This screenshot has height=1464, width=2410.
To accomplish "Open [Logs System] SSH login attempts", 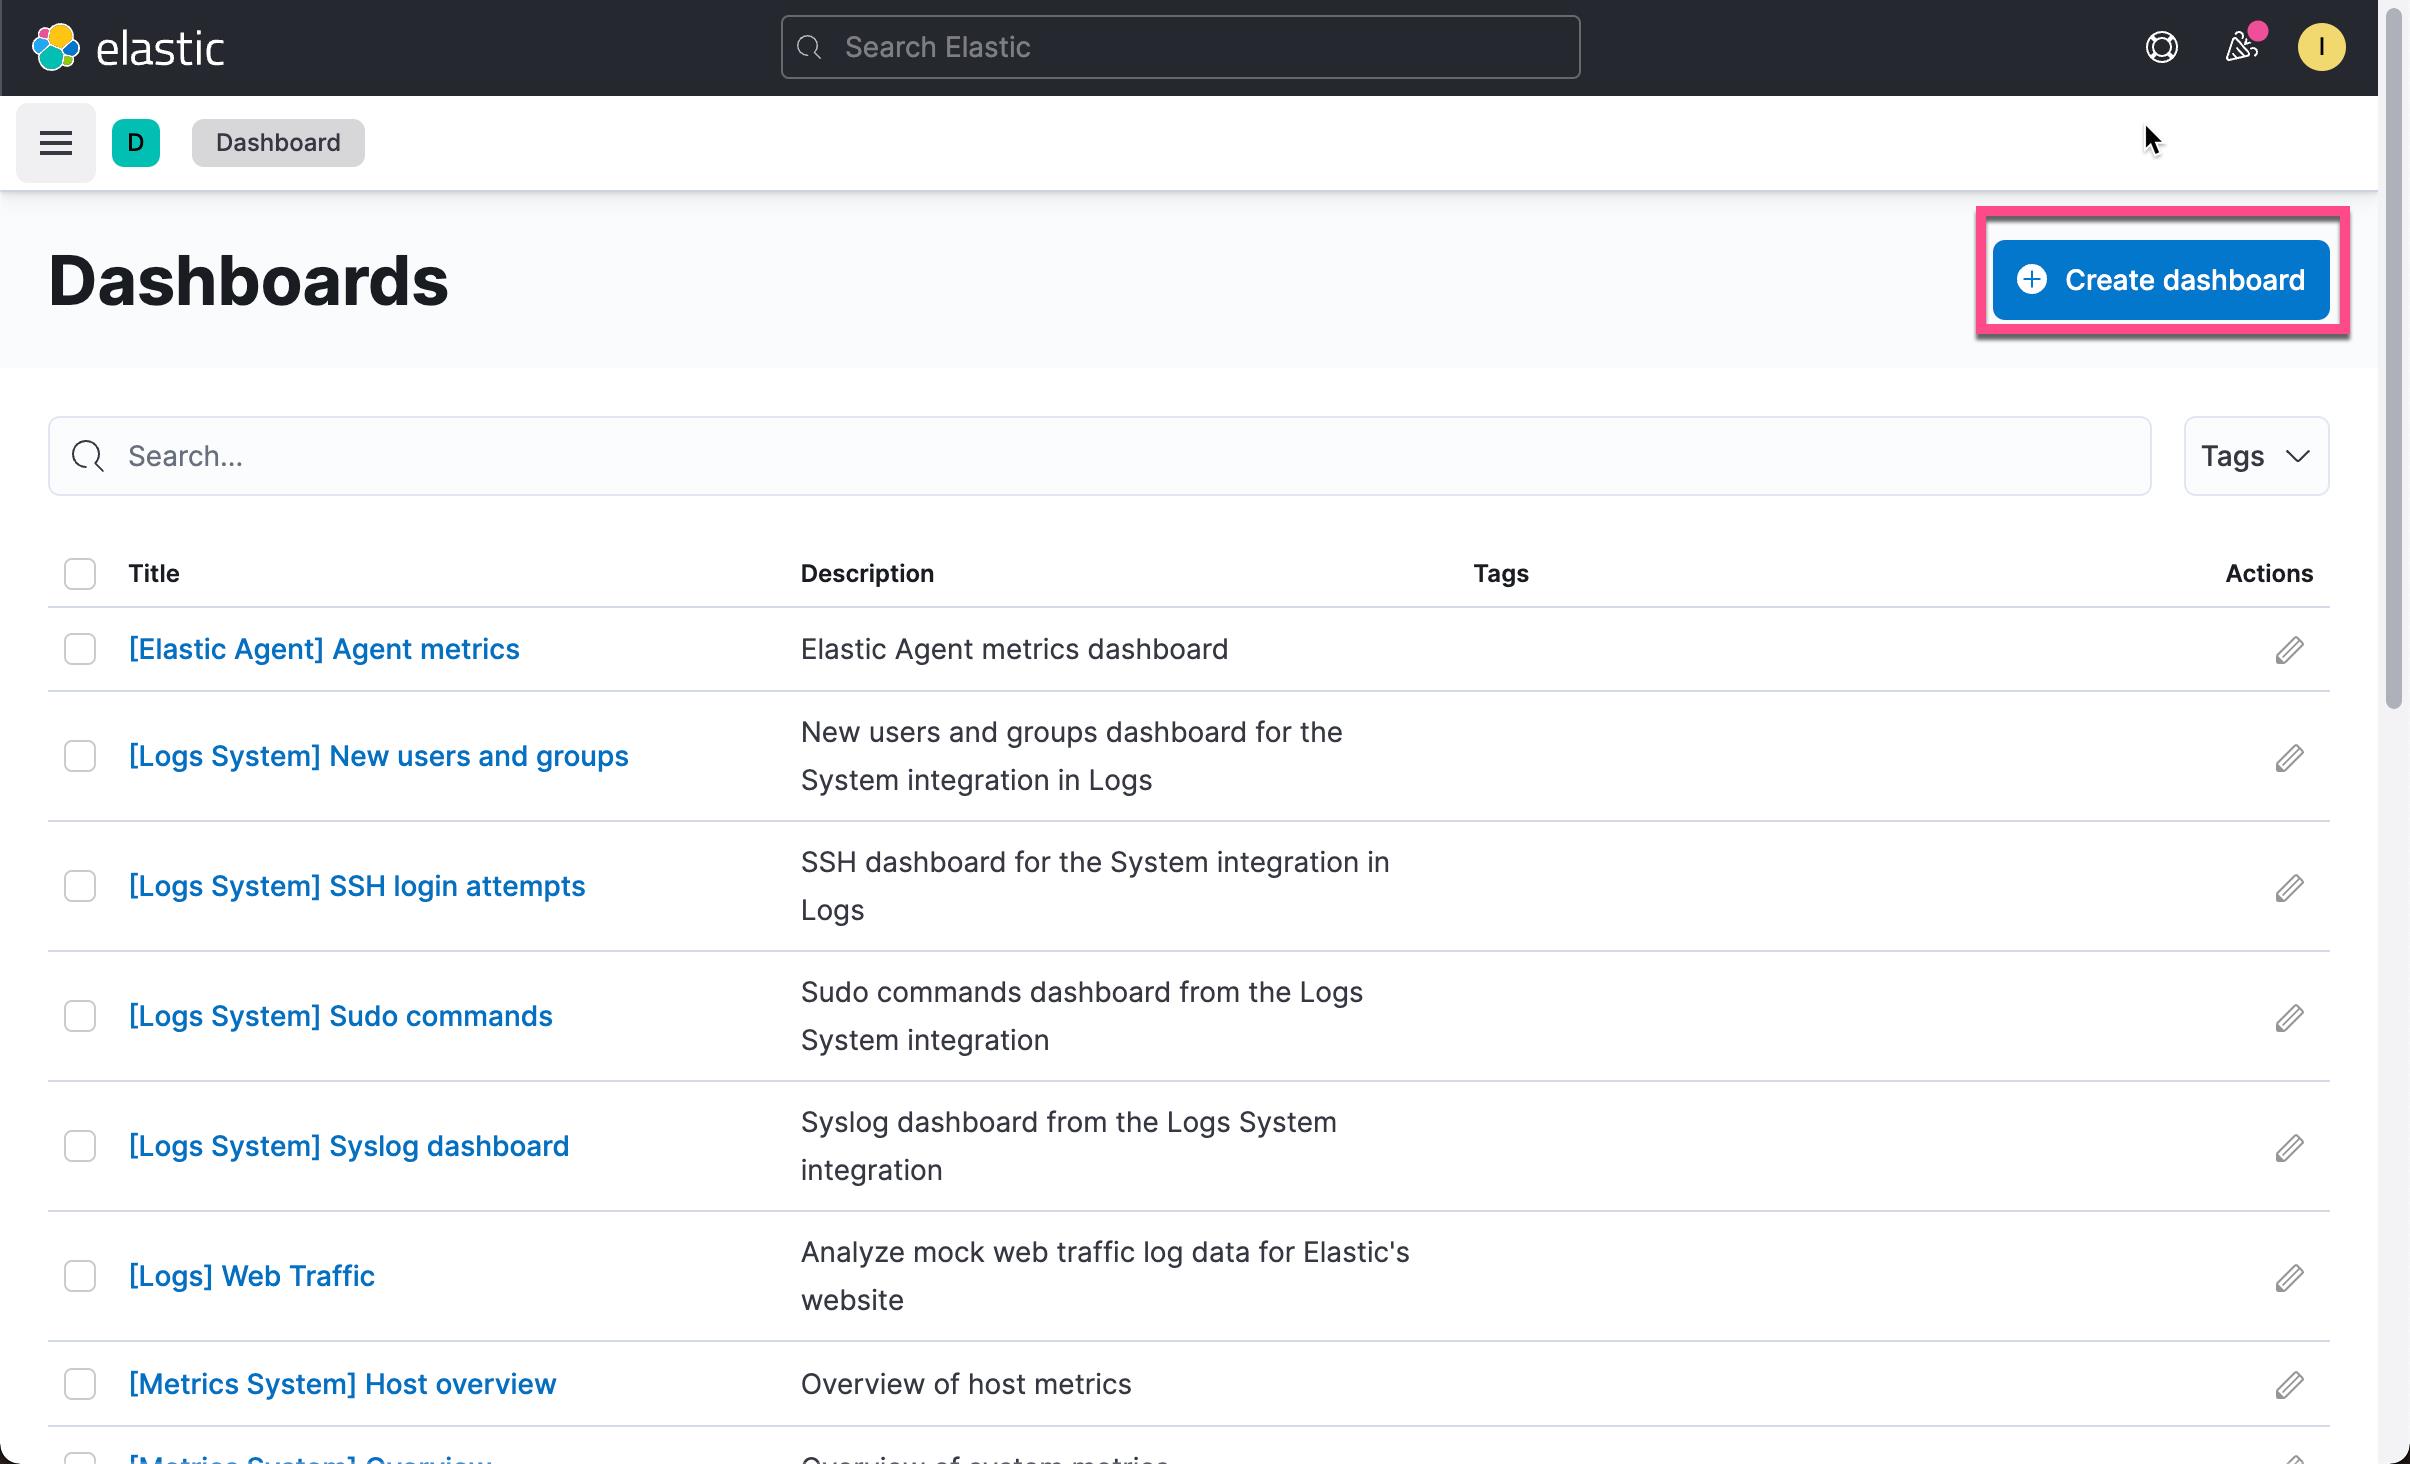I will click(357, 886).
